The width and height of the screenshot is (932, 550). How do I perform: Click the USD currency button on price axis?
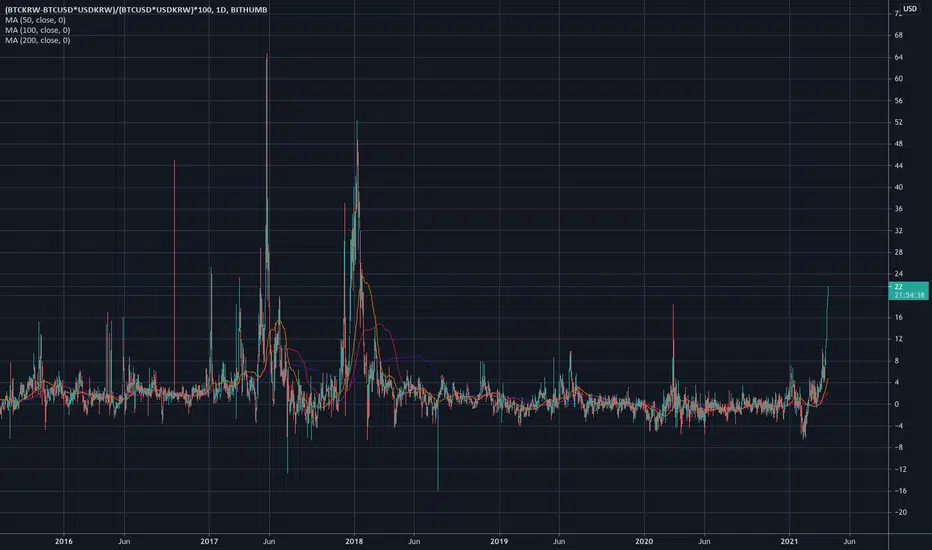(x=910, y=8)
